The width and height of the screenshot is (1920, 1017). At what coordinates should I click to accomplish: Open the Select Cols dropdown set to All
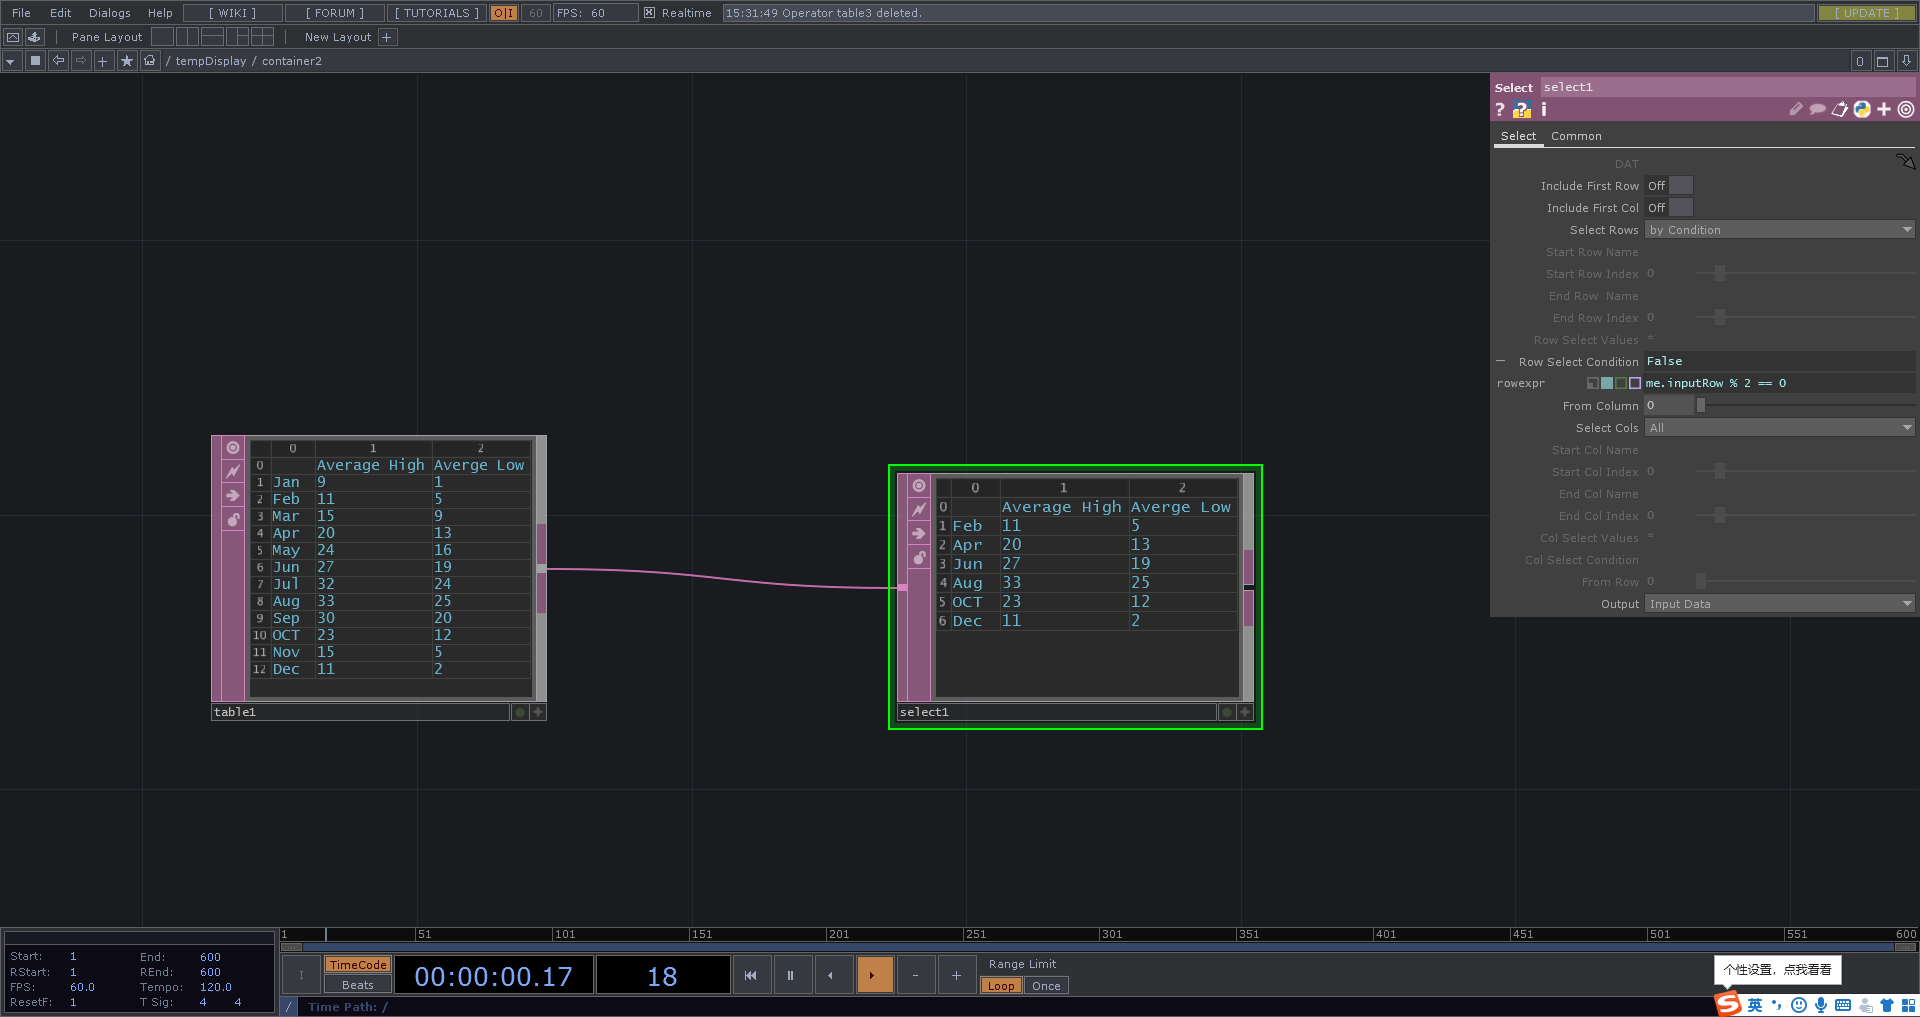[1779, 427]
